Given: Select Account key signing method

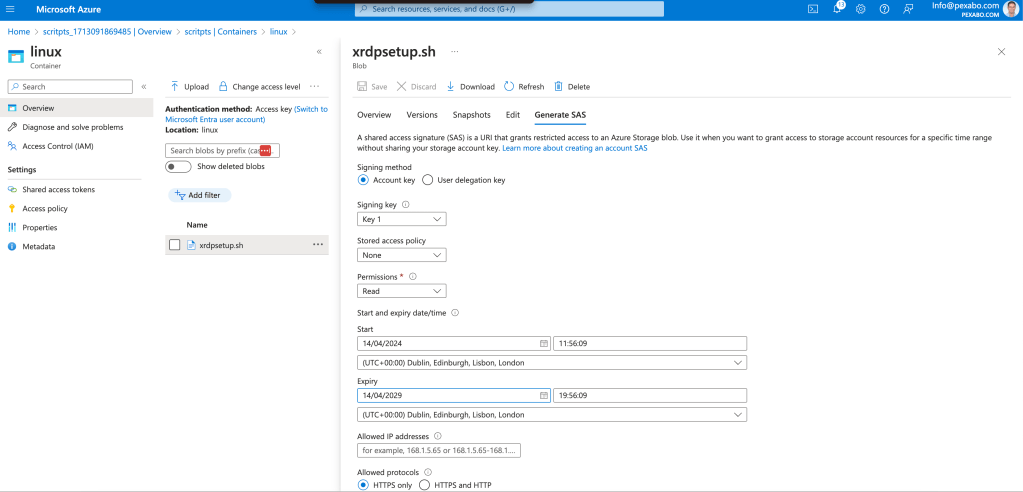Looking at the screenshot, I should click(x=363, y=180).
